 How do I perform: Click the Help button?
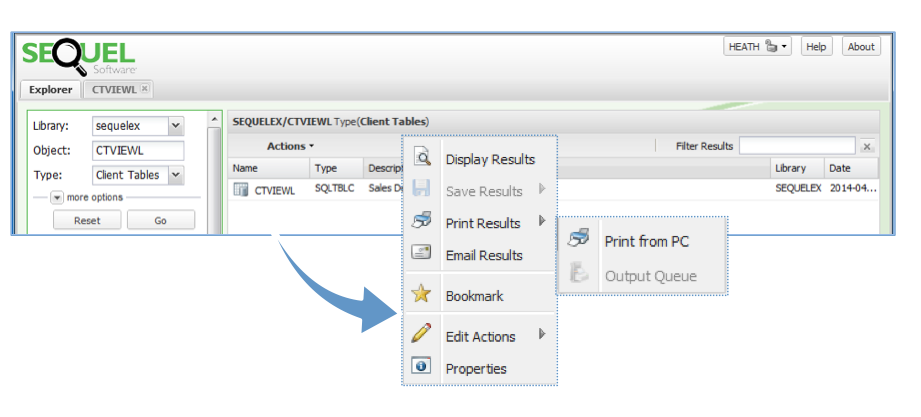point(816,47)
